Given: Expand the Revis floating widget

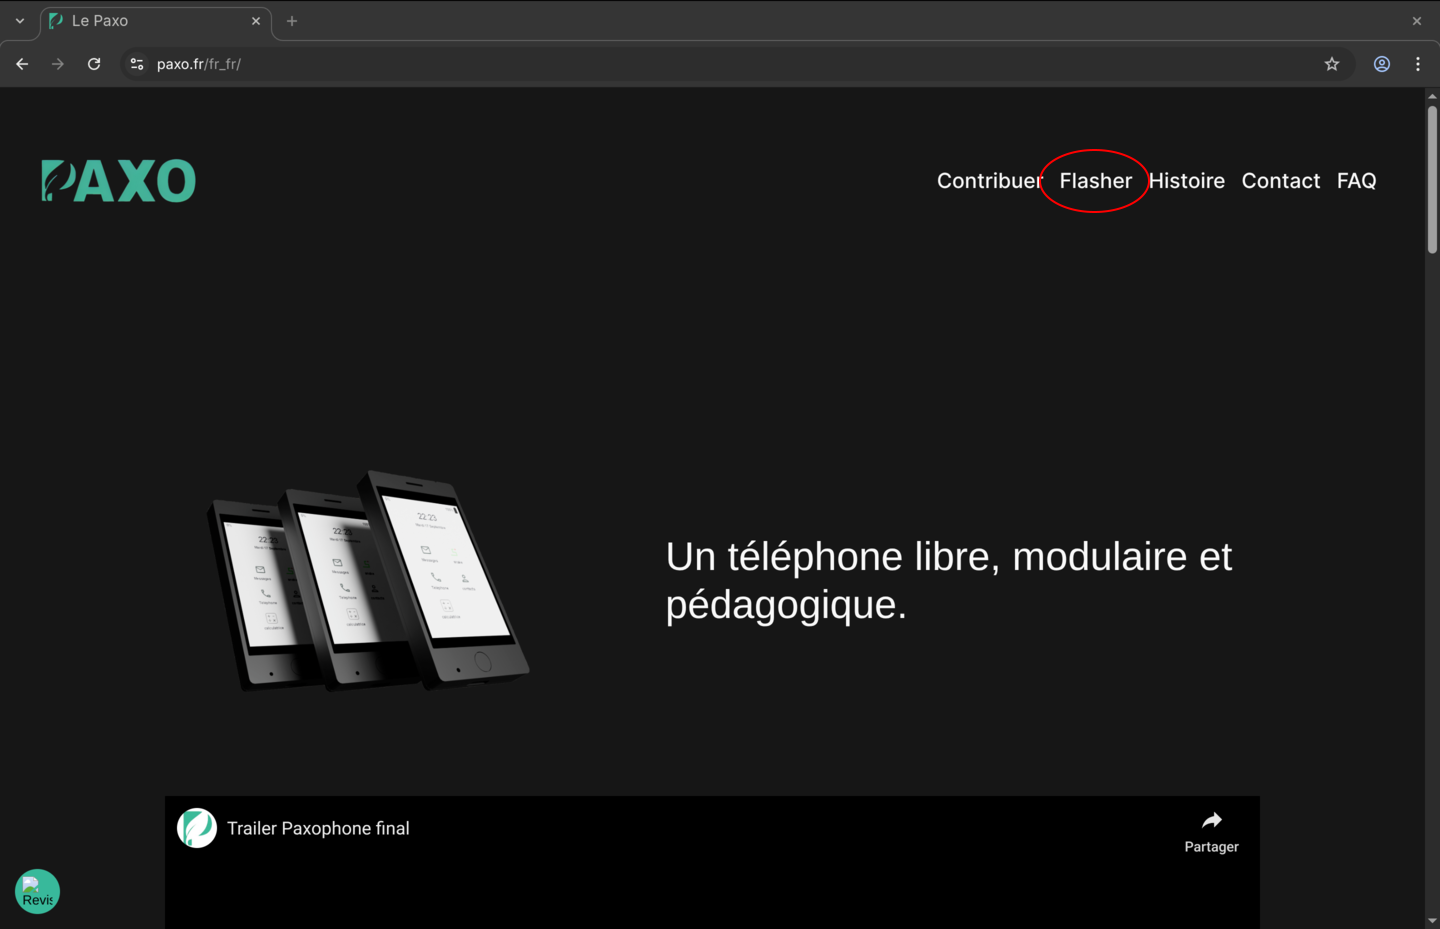Looking at the screenshot, I should click(37, 891).
